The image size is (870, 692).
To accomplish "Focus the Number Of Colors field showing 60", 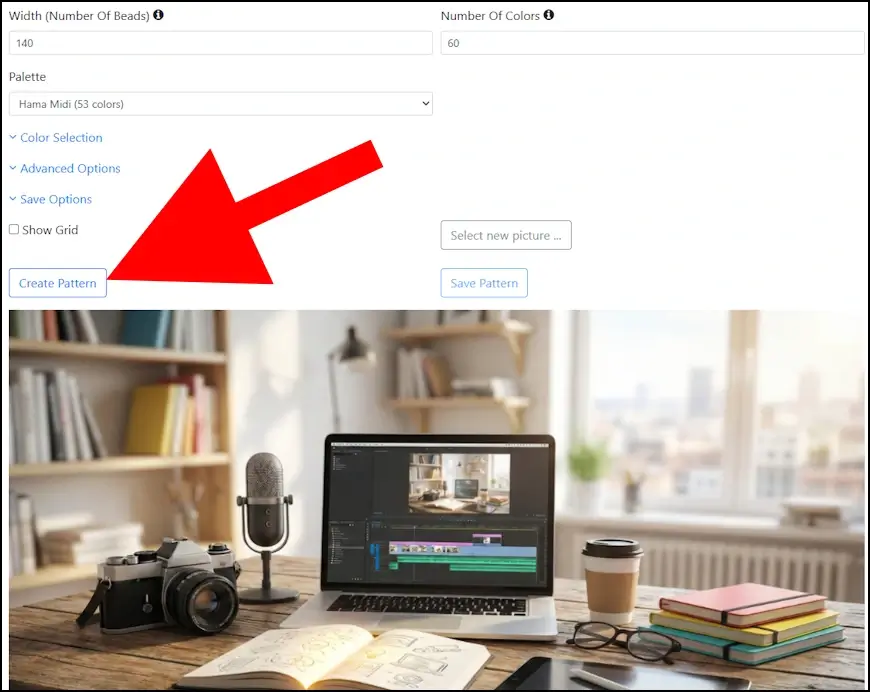I will click(x=651, y=43).
